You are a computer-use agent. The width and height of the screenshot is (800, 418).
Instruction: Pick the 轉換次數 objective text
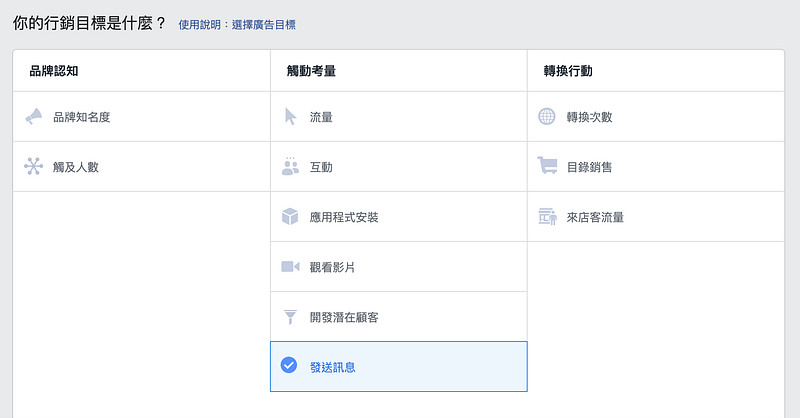tap(589, 117)
